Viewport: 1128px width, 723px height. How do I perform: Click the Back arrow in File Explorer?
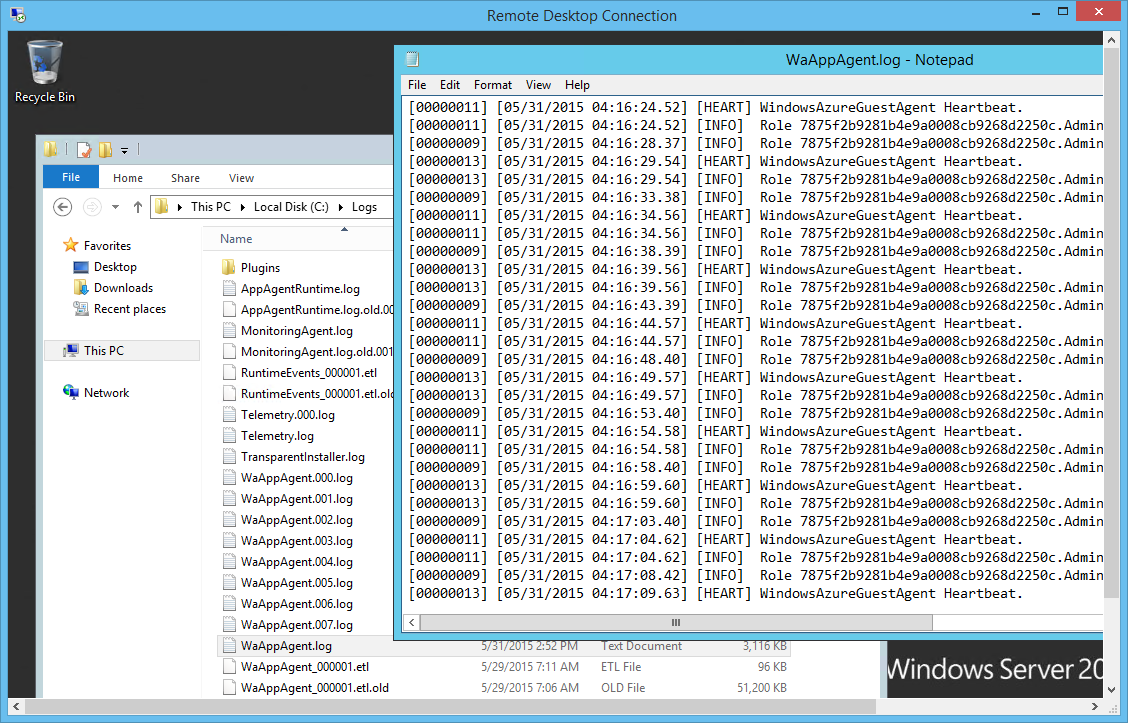[x=63, y=207]
